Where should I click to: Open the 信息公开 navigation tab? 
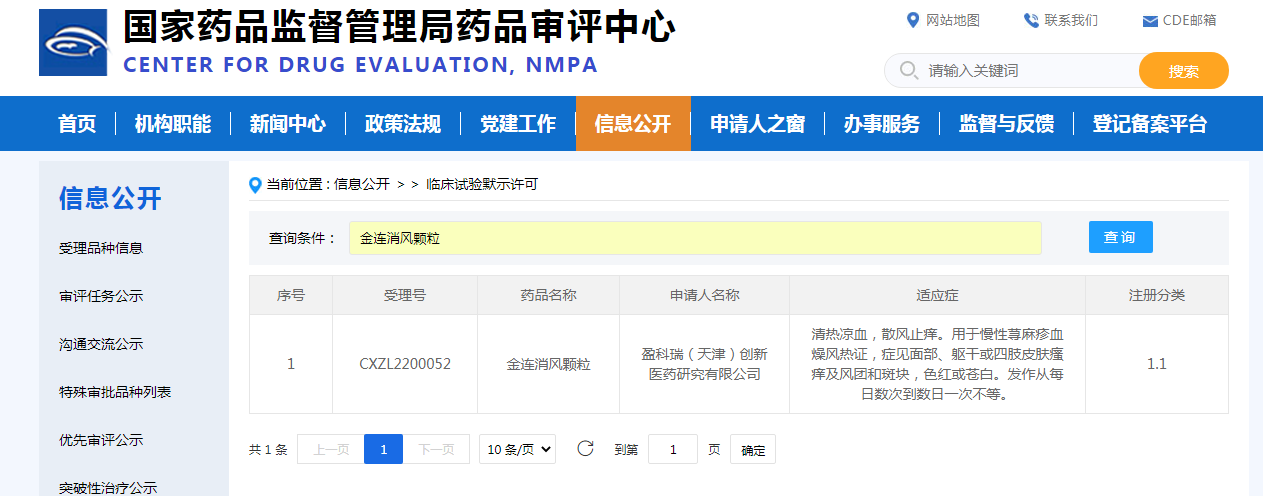[632, 124]
